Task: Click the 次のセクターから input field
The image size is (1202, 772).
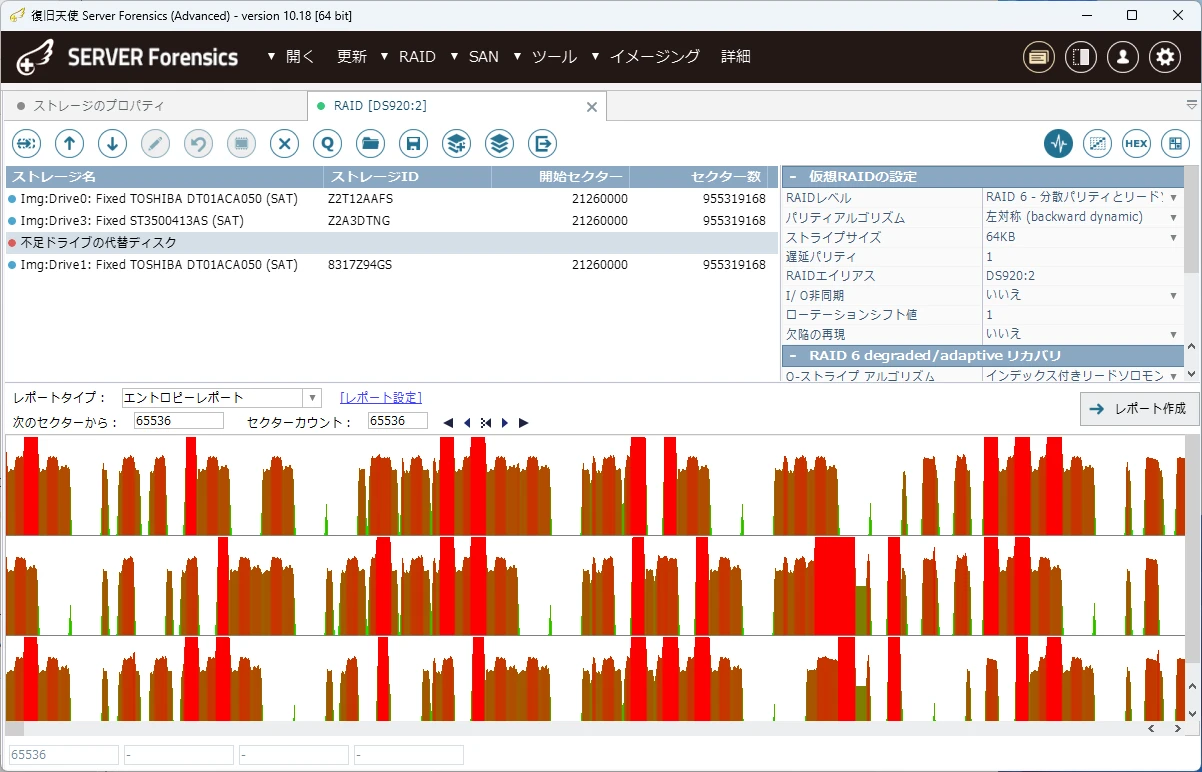Action: [179, 421]
